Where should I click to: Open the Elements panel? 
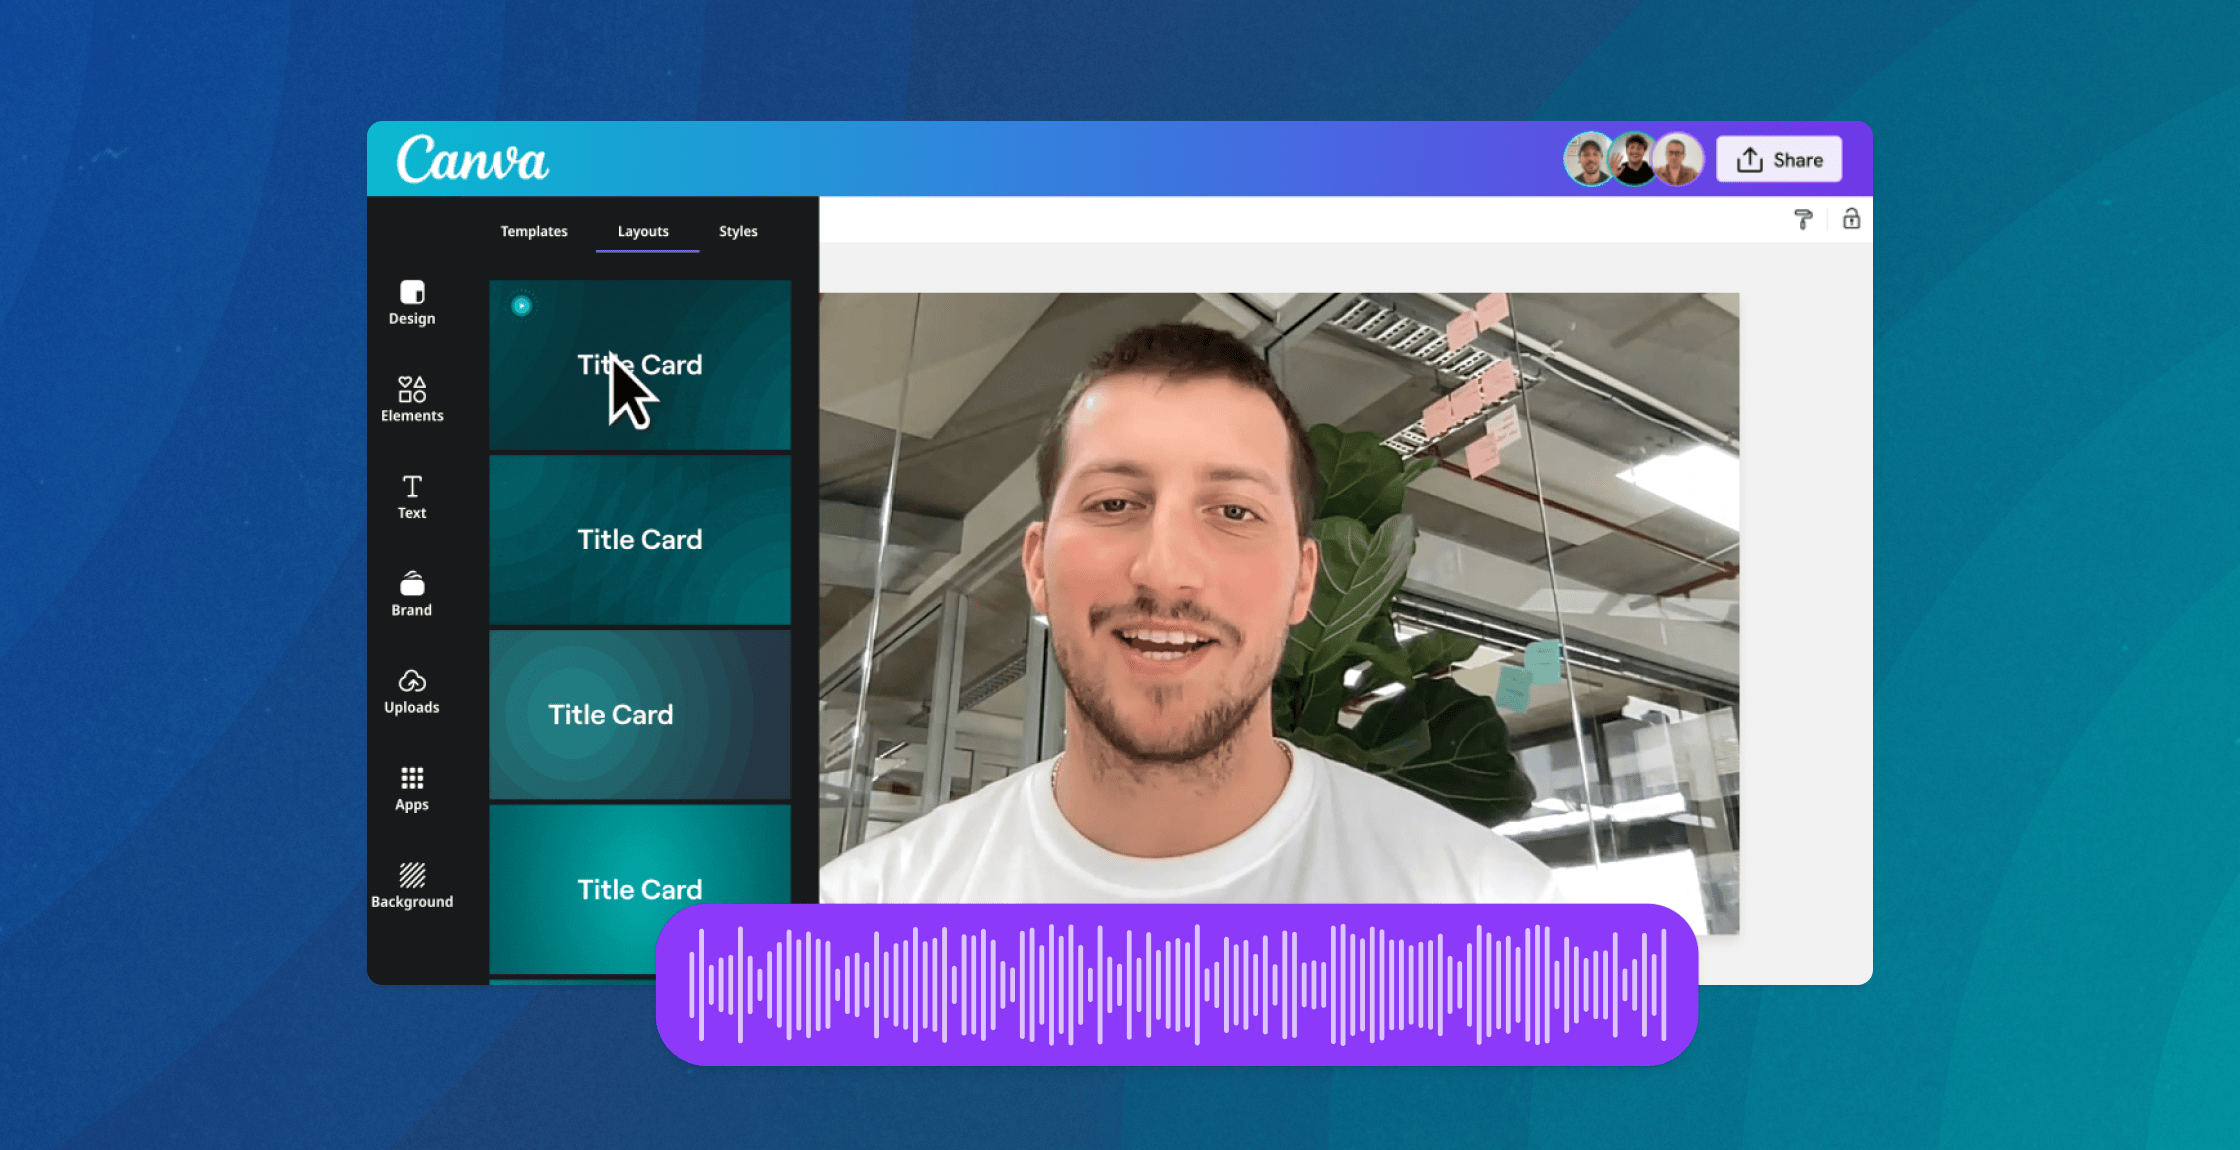click(412, 399)
